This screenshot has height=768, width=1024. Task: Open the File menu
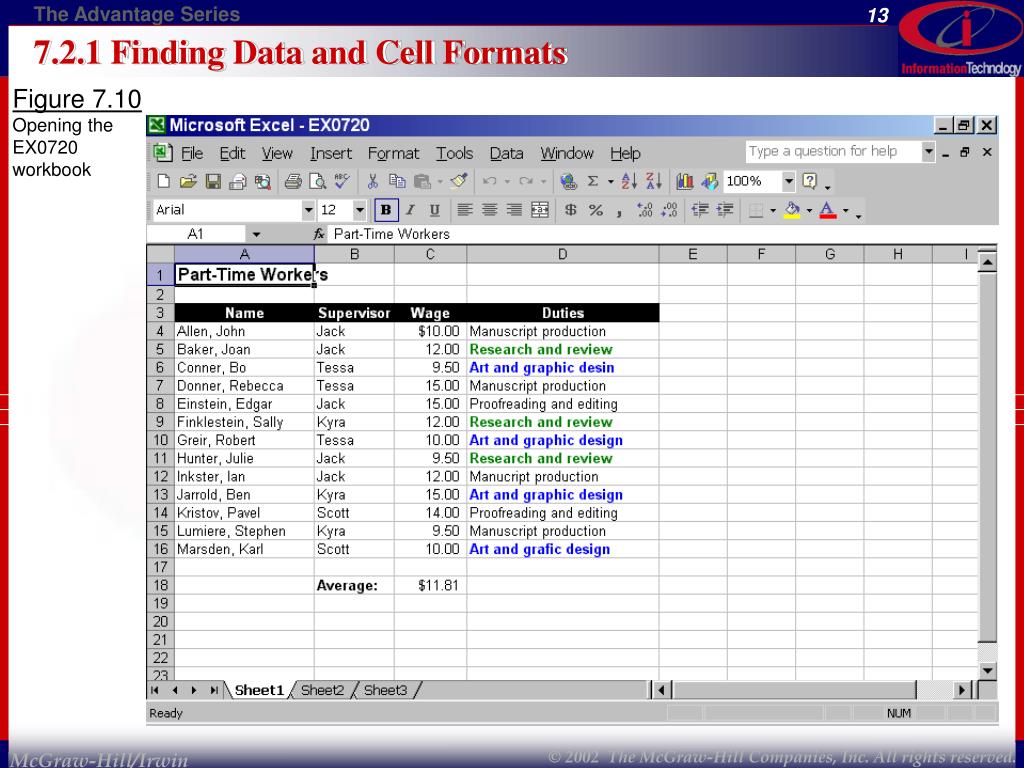[x=191, y=153]
